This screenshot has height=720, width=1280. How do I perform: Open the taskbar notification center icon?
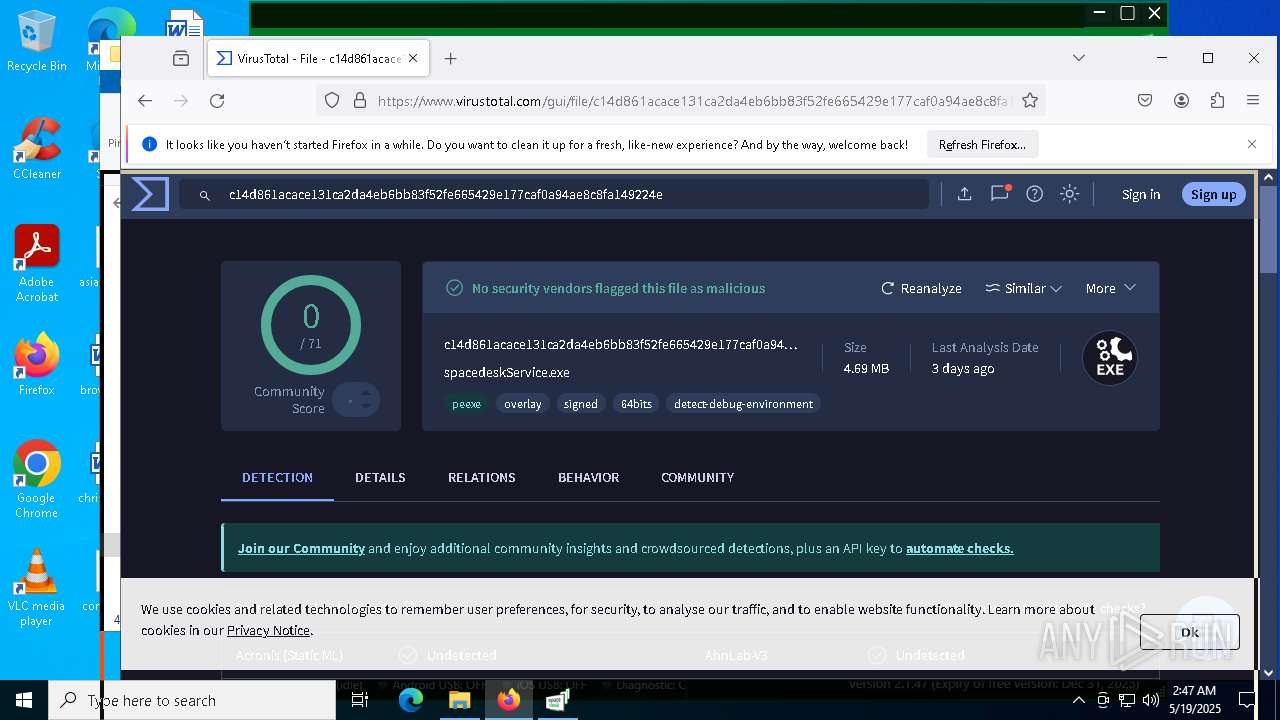pos(1247,700)
